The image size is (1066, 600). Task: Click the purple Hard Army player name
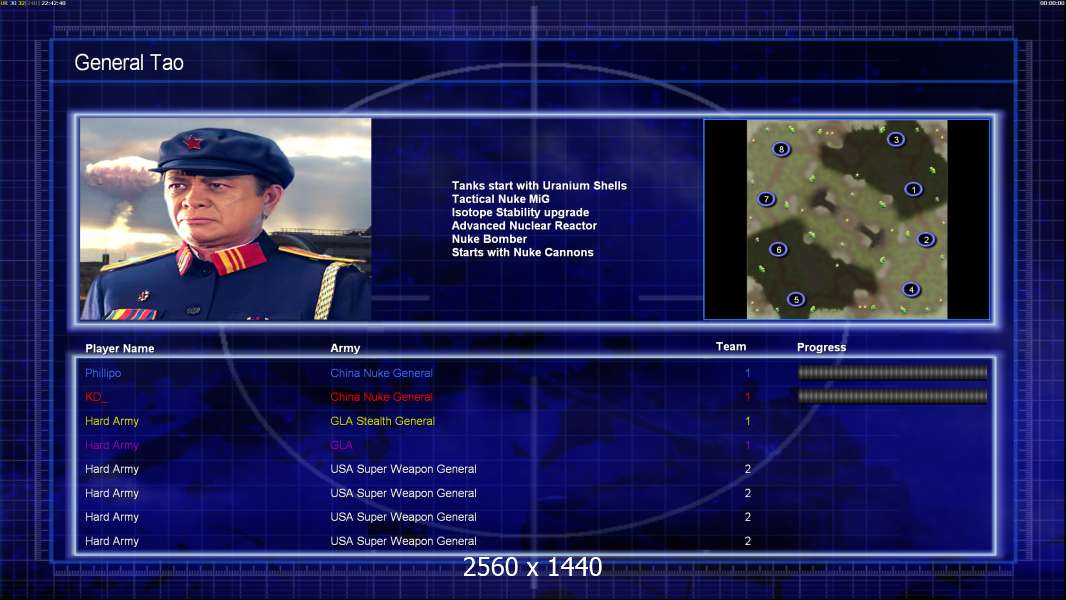click(112, 445)
